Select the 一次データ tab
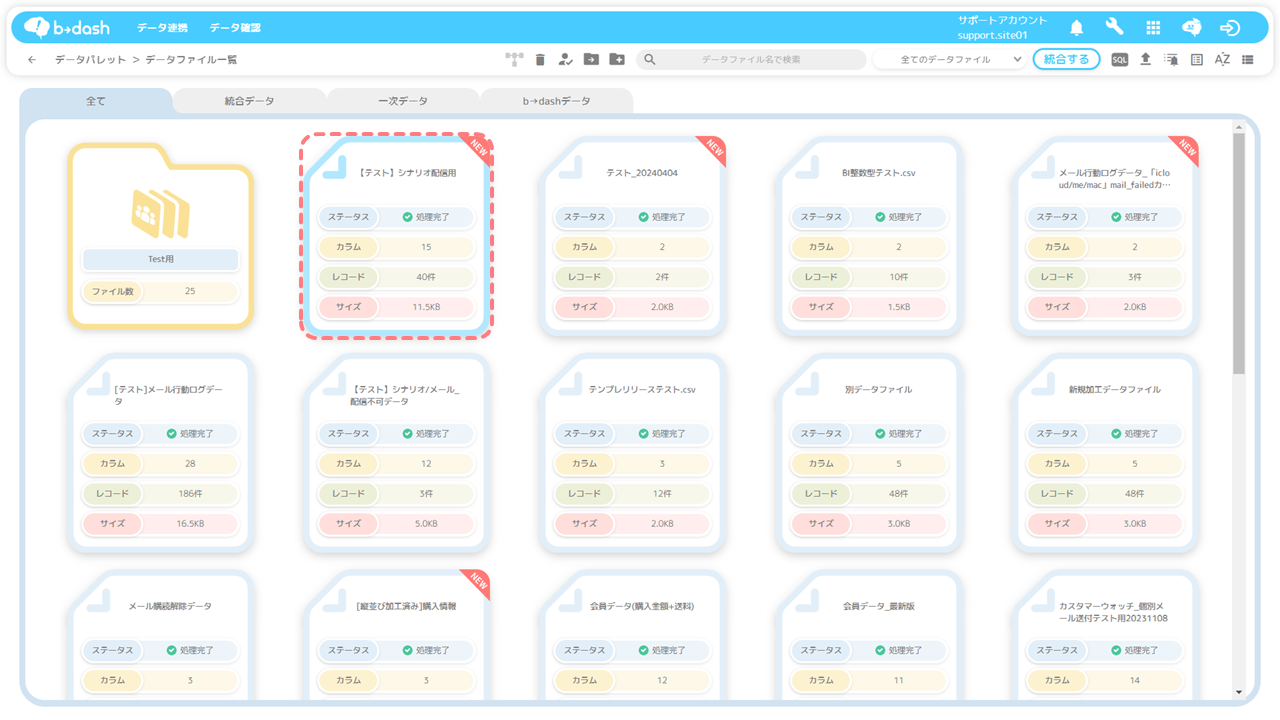This screenshot has height=720, width=1280. (x=403, y=101)
